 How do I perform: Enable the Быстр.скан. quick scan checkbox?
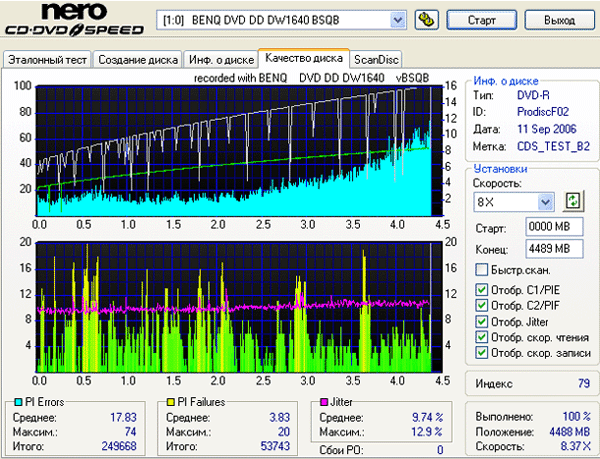(x=482, y=270)
